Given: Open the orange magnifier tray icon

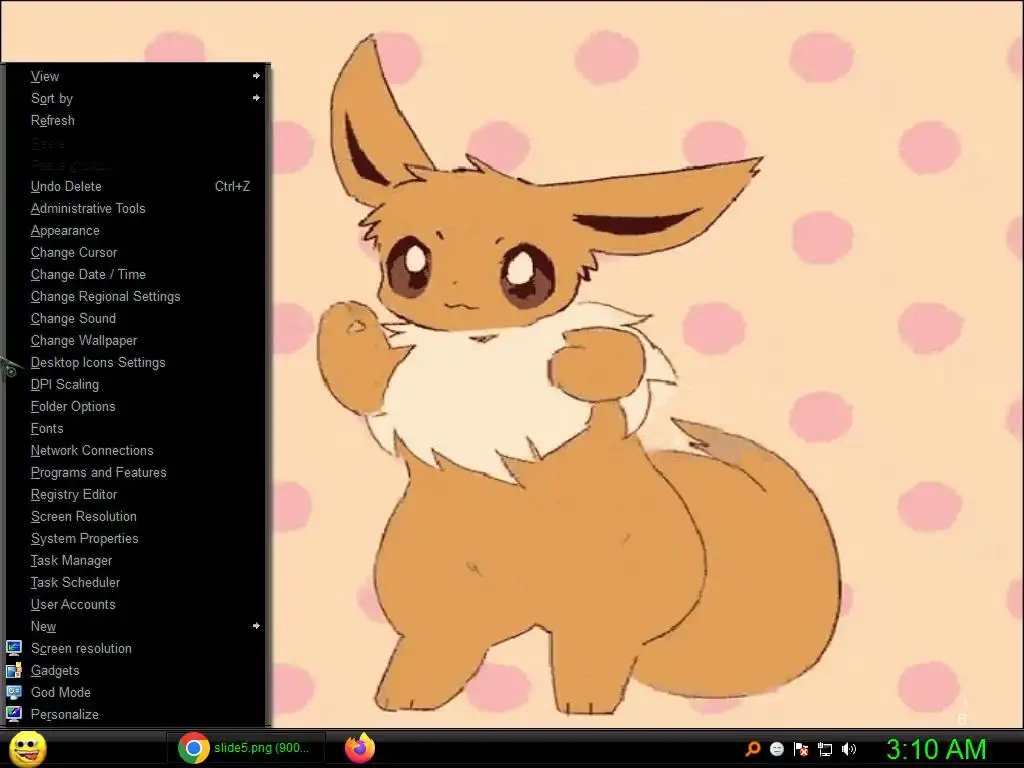Looking at the screenshot, I should coord(753,748).
